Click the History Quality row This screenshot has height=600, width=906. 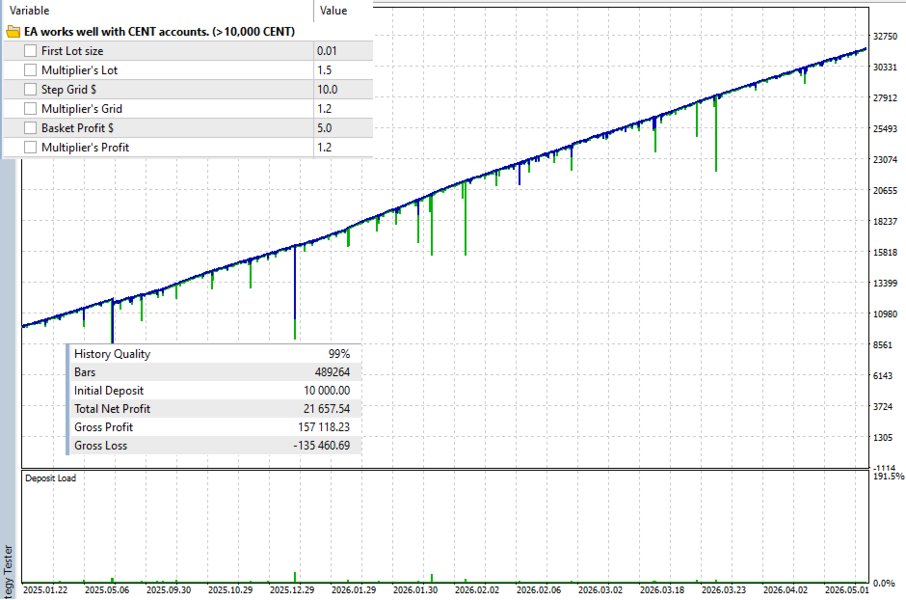click(x=212, y=354)
